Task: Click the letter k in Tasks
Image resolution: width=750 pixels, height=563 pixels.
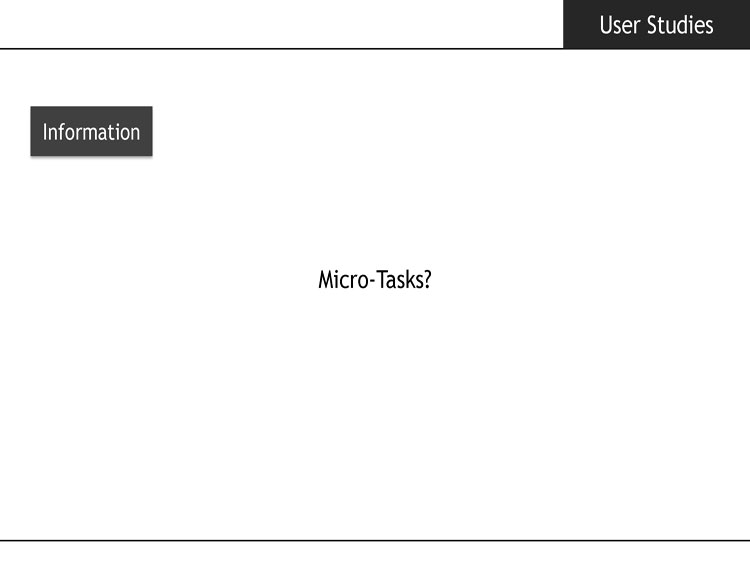Action: coord(410,279)
